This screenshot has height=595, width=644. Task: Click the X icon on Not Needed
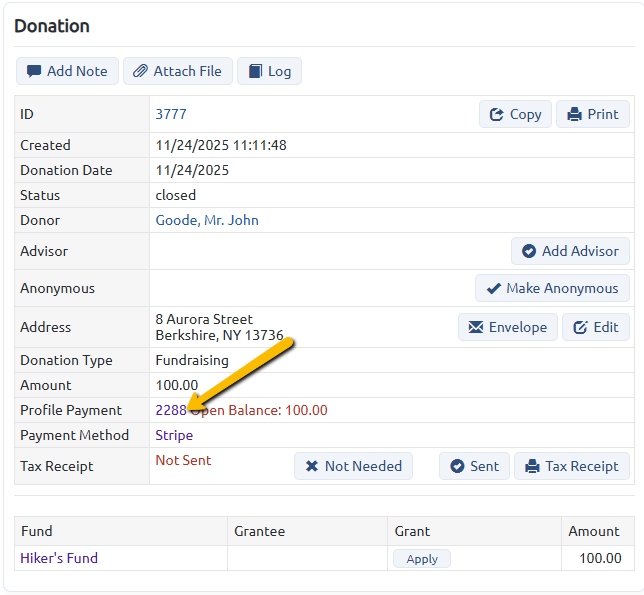(x=312, y=466)
